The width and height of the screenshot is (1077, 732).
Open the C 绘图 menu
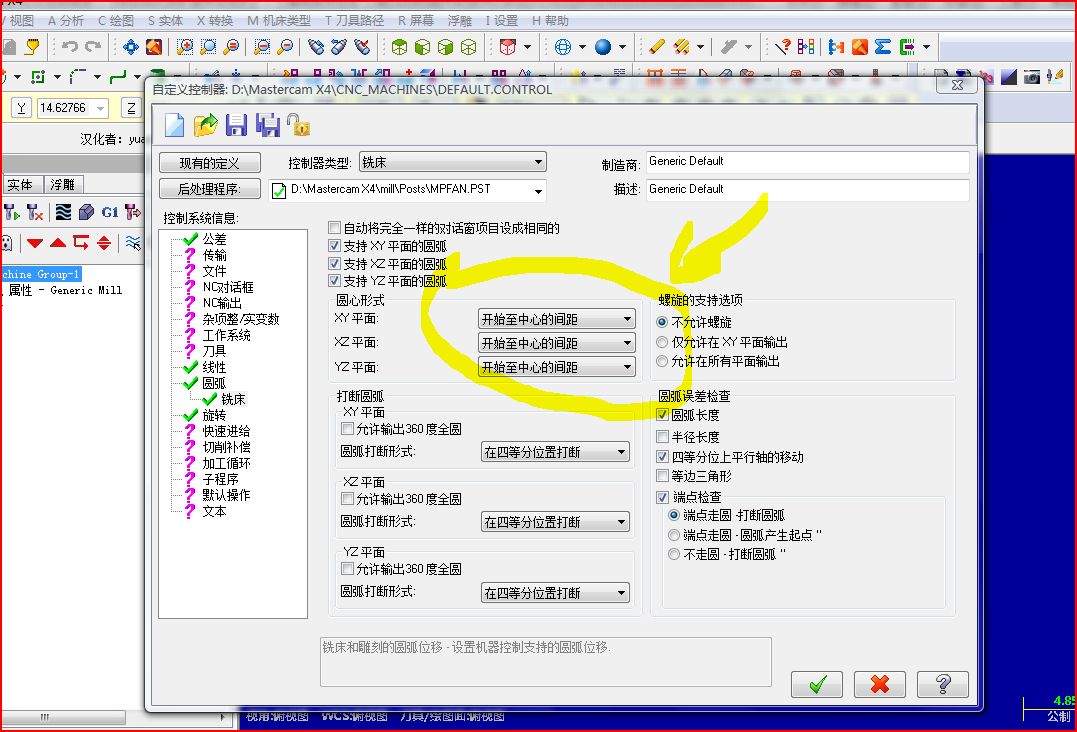point(115,21)
